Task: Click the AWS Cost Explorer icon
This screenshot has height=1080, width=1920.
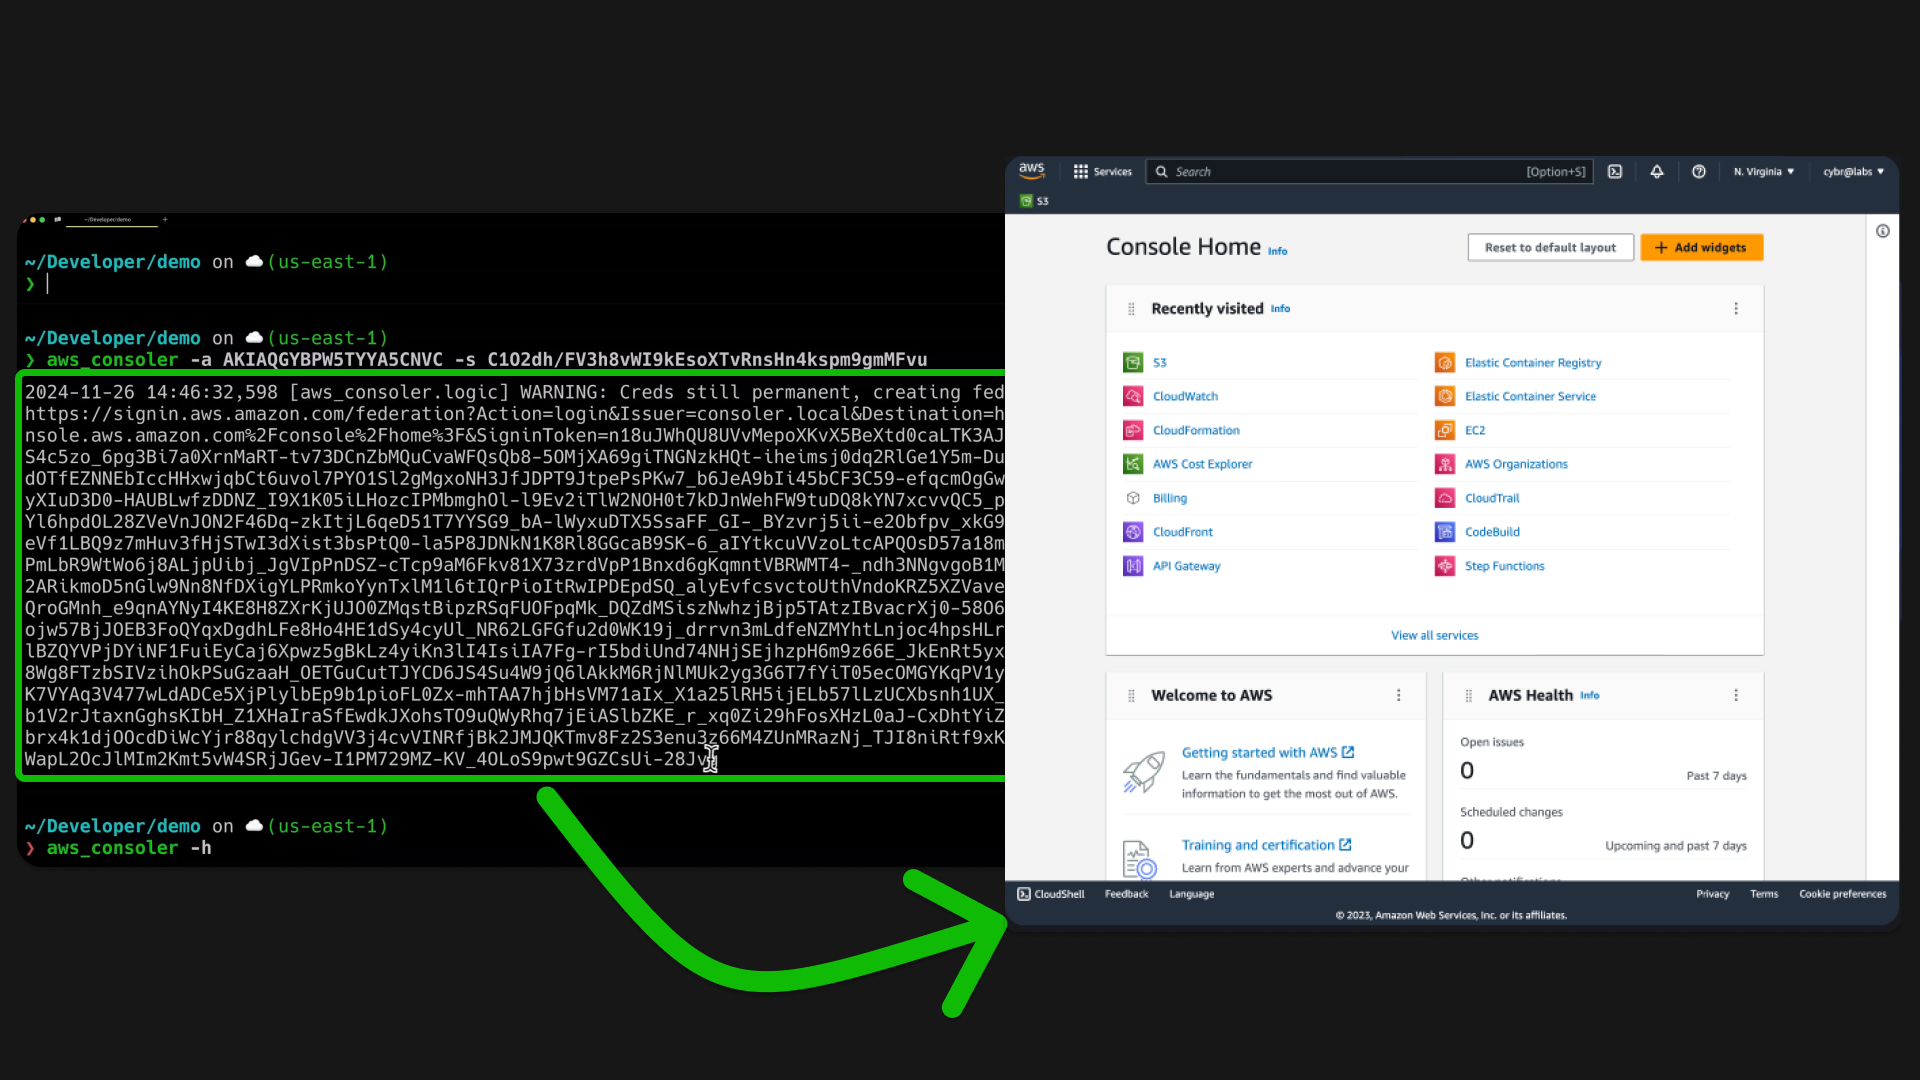Action: coord(1133,464)
